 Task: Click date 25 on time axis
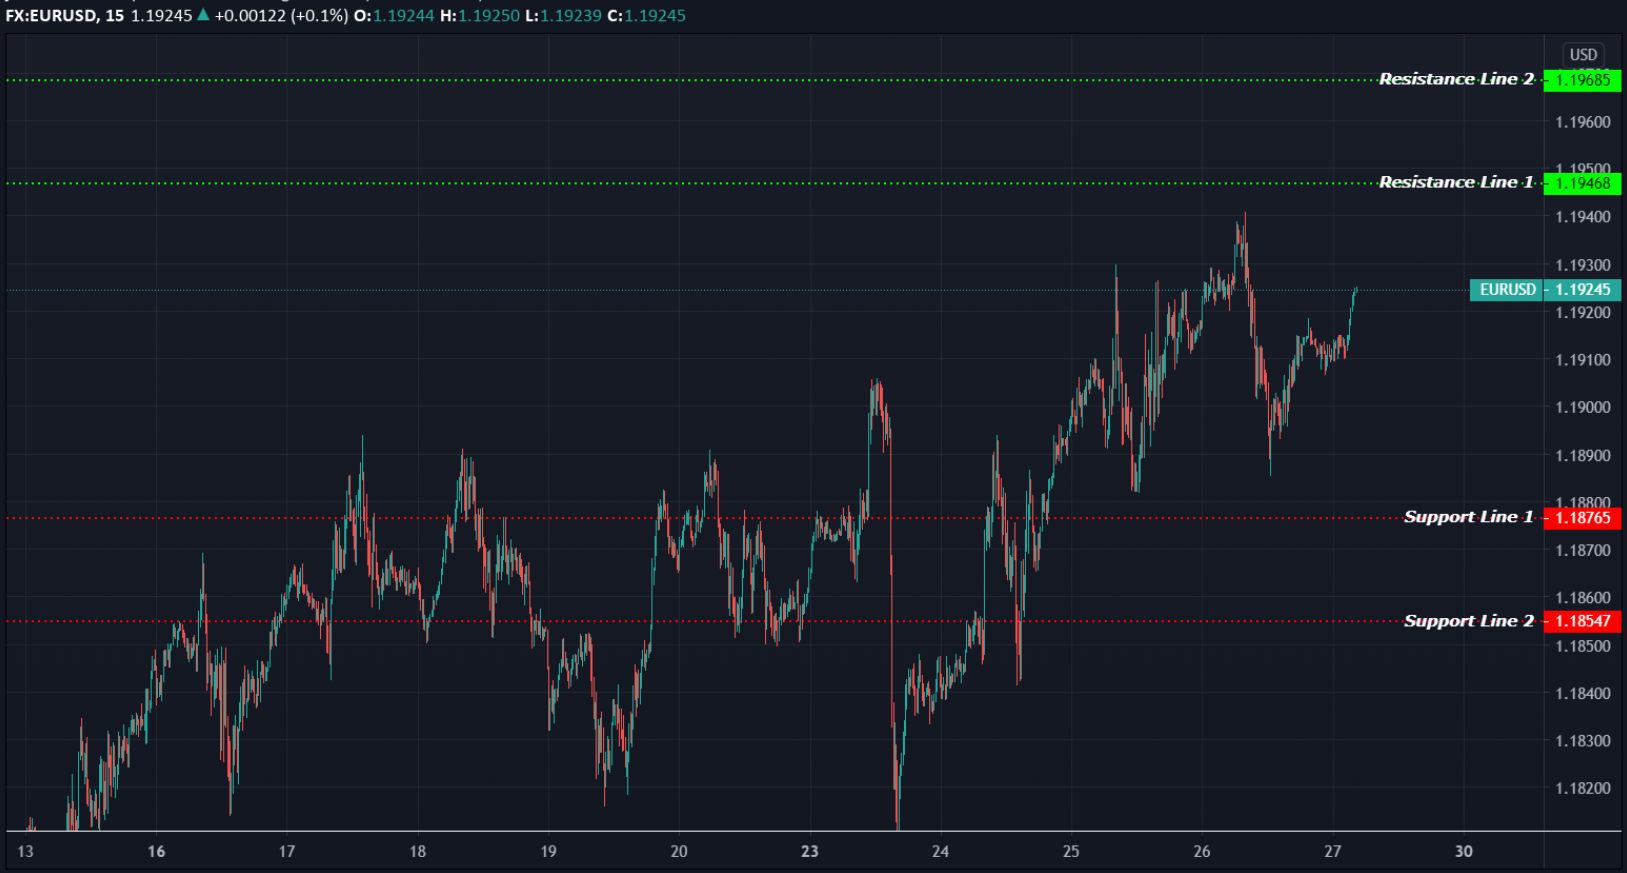[1071, 852]
